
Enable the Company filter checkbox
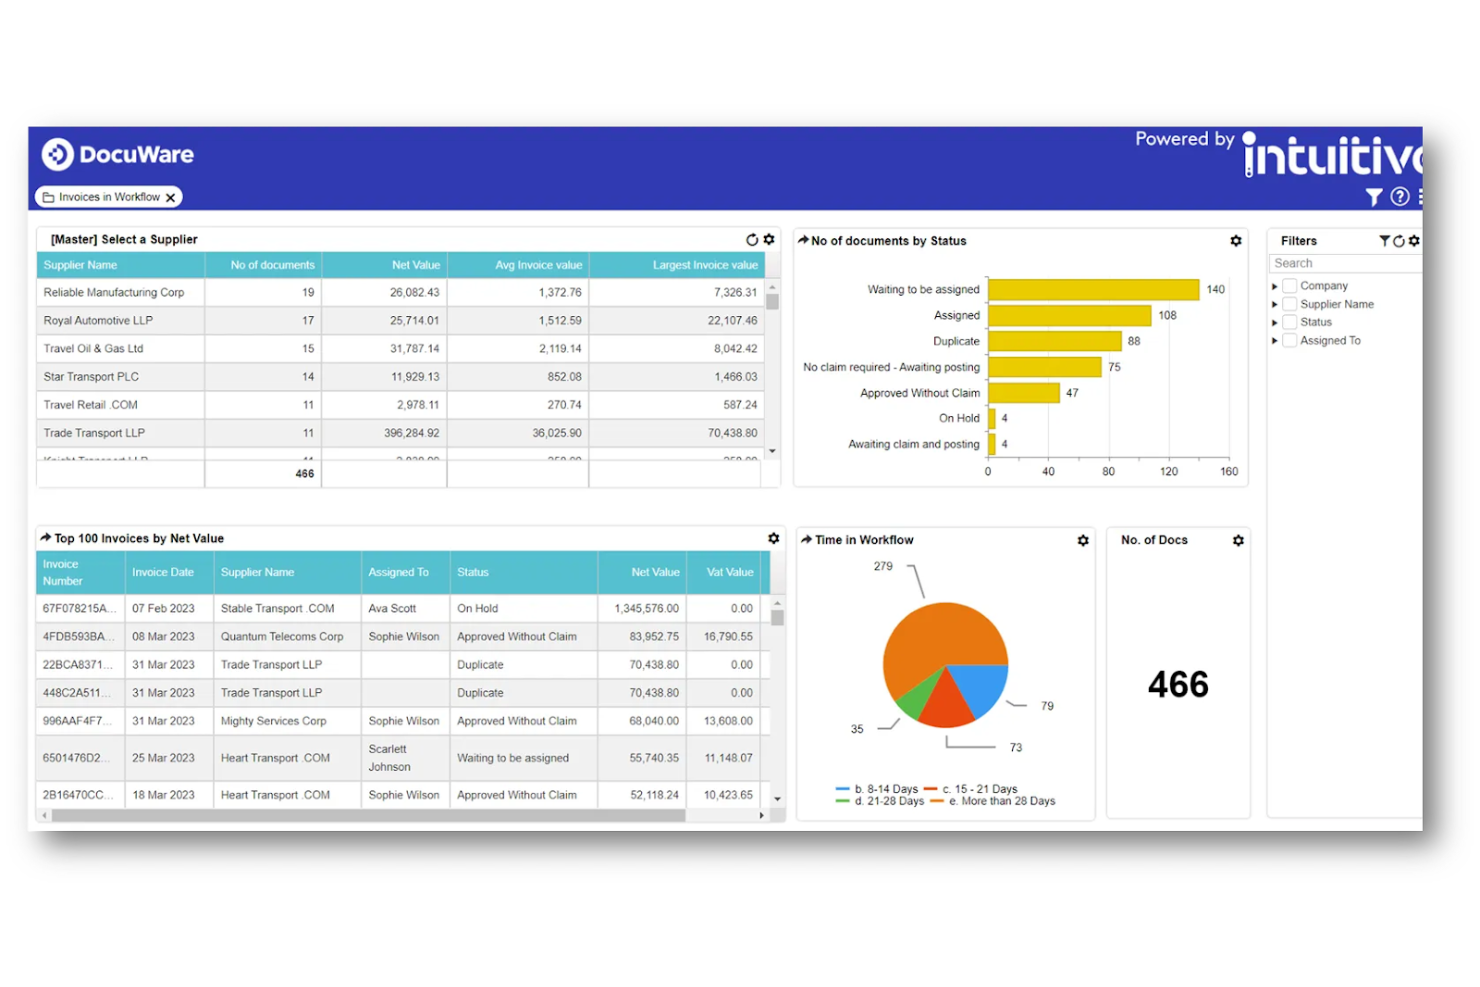click(1289, 285)
